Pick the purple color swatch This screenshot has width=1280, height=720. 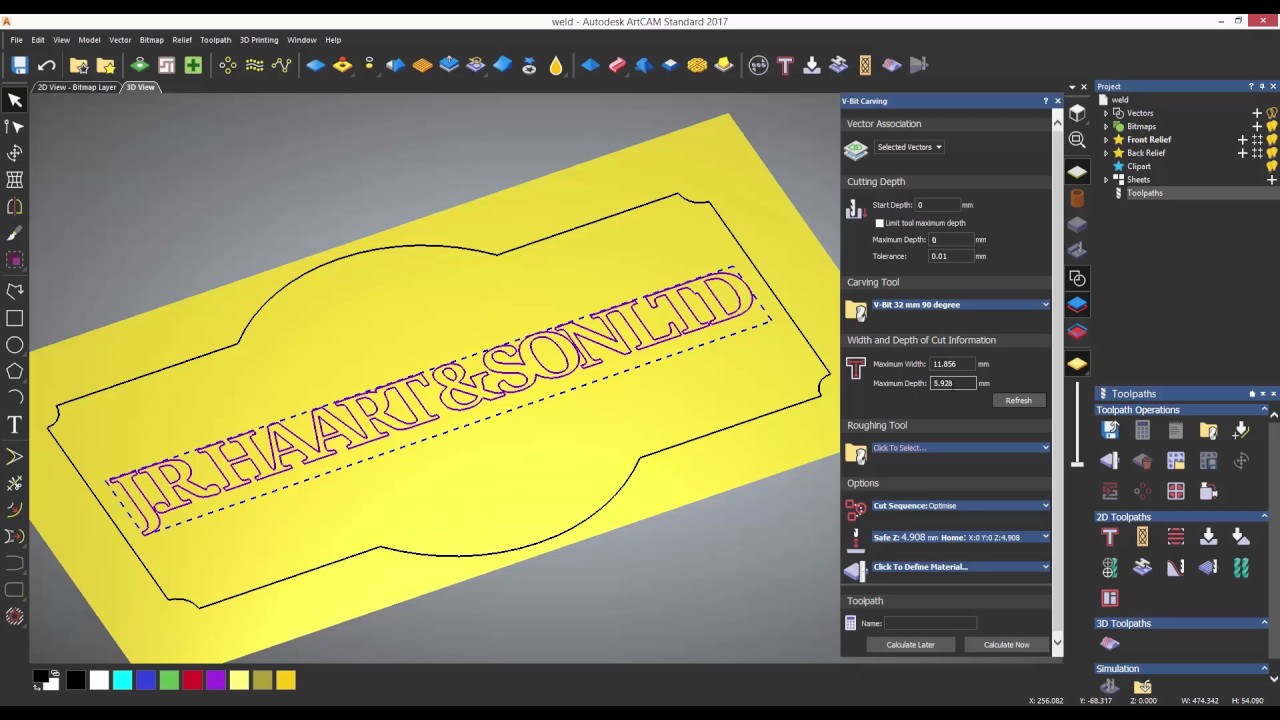pos(215,680)
